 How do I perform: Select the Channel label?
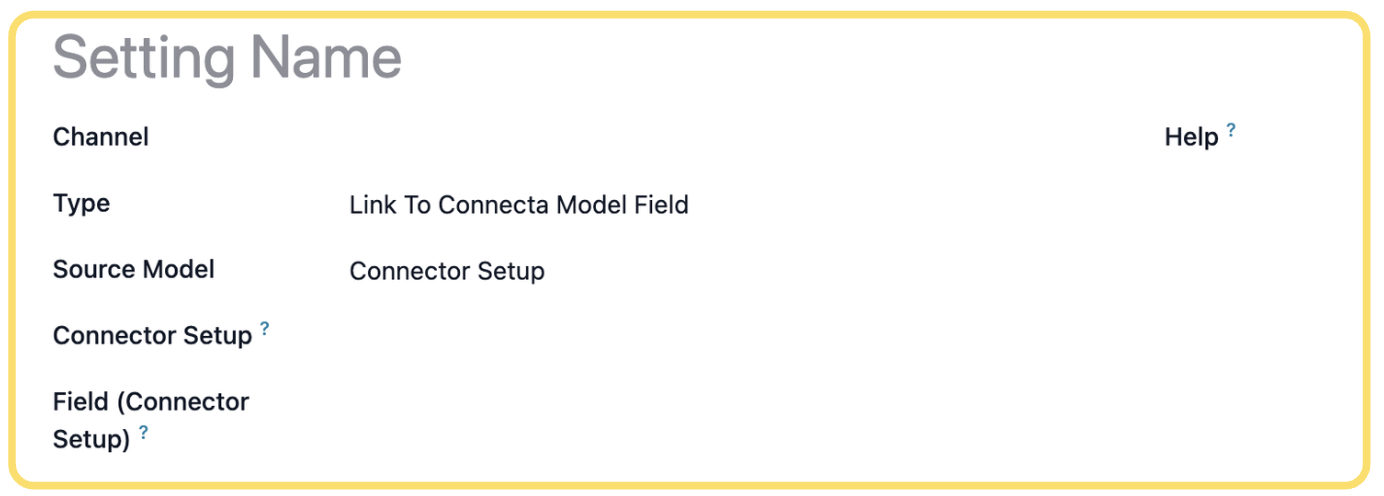(101, 137)
